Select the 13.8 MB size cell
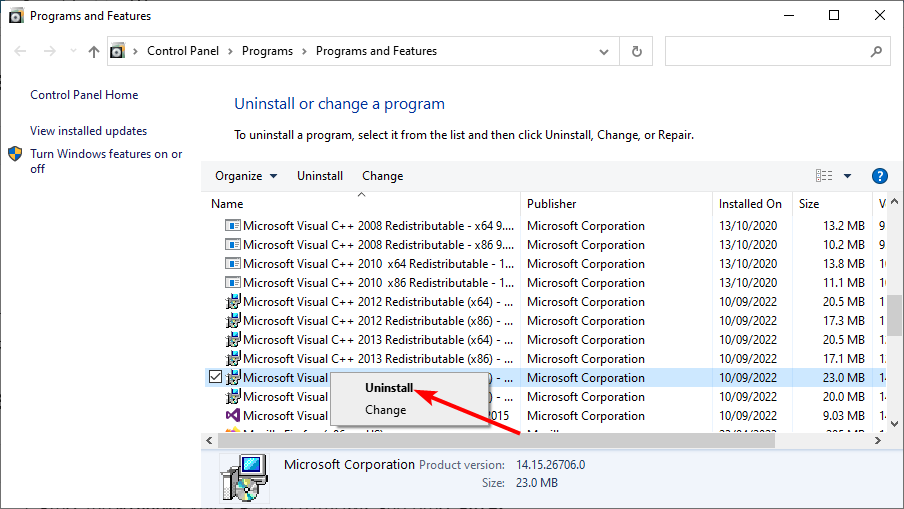The image size is (904, 509). tap(843, 263)
